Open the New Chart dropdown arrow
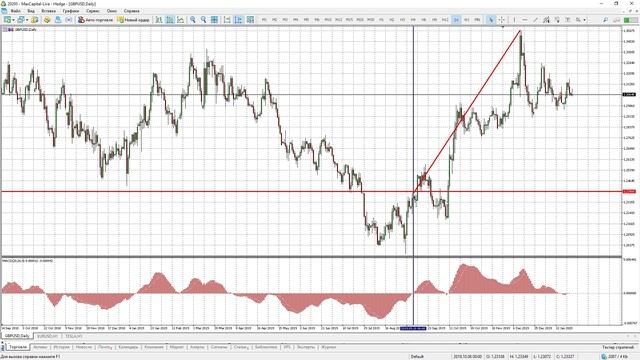The width and height of the screenshot is (640, 360). 13,20
